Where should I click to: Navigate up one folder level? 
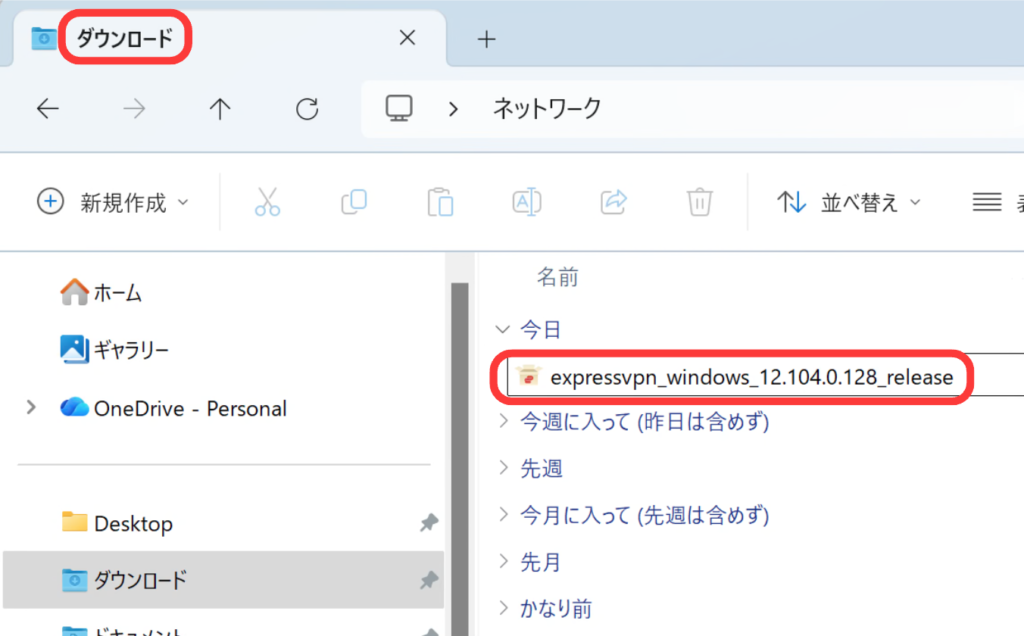tap(220, 108)
